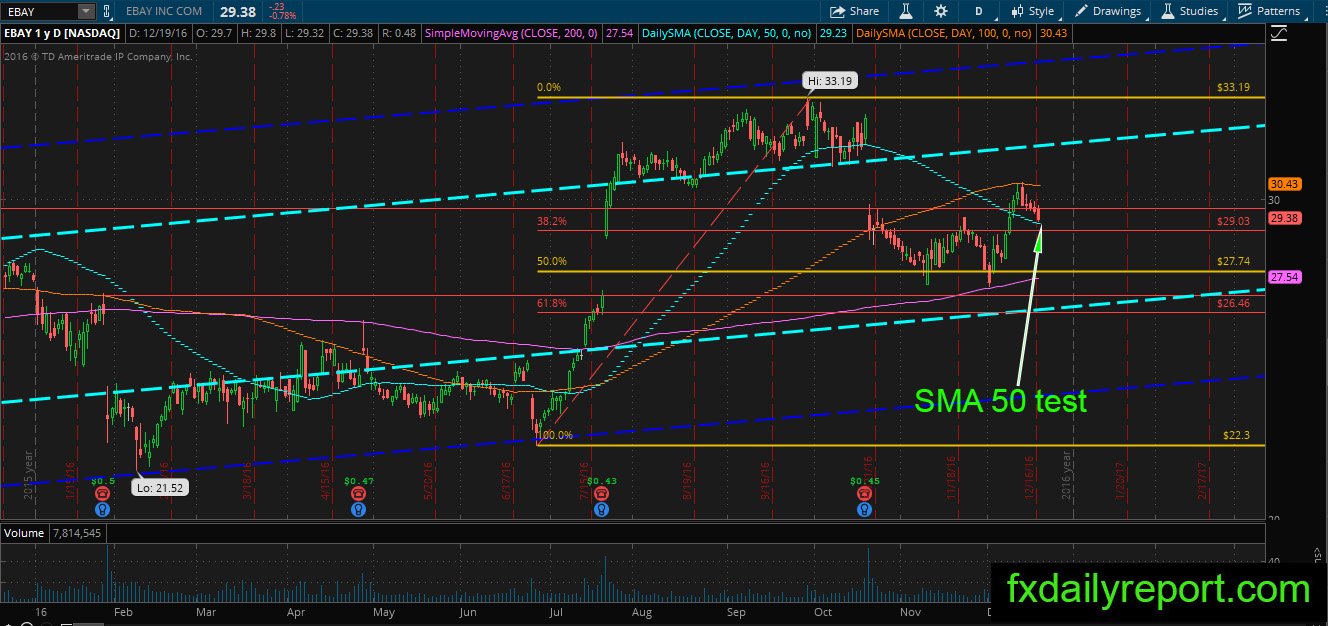Viewport: 1328px width, 626px height.
Task: Open the Share chart option
Action: (854, 11)
